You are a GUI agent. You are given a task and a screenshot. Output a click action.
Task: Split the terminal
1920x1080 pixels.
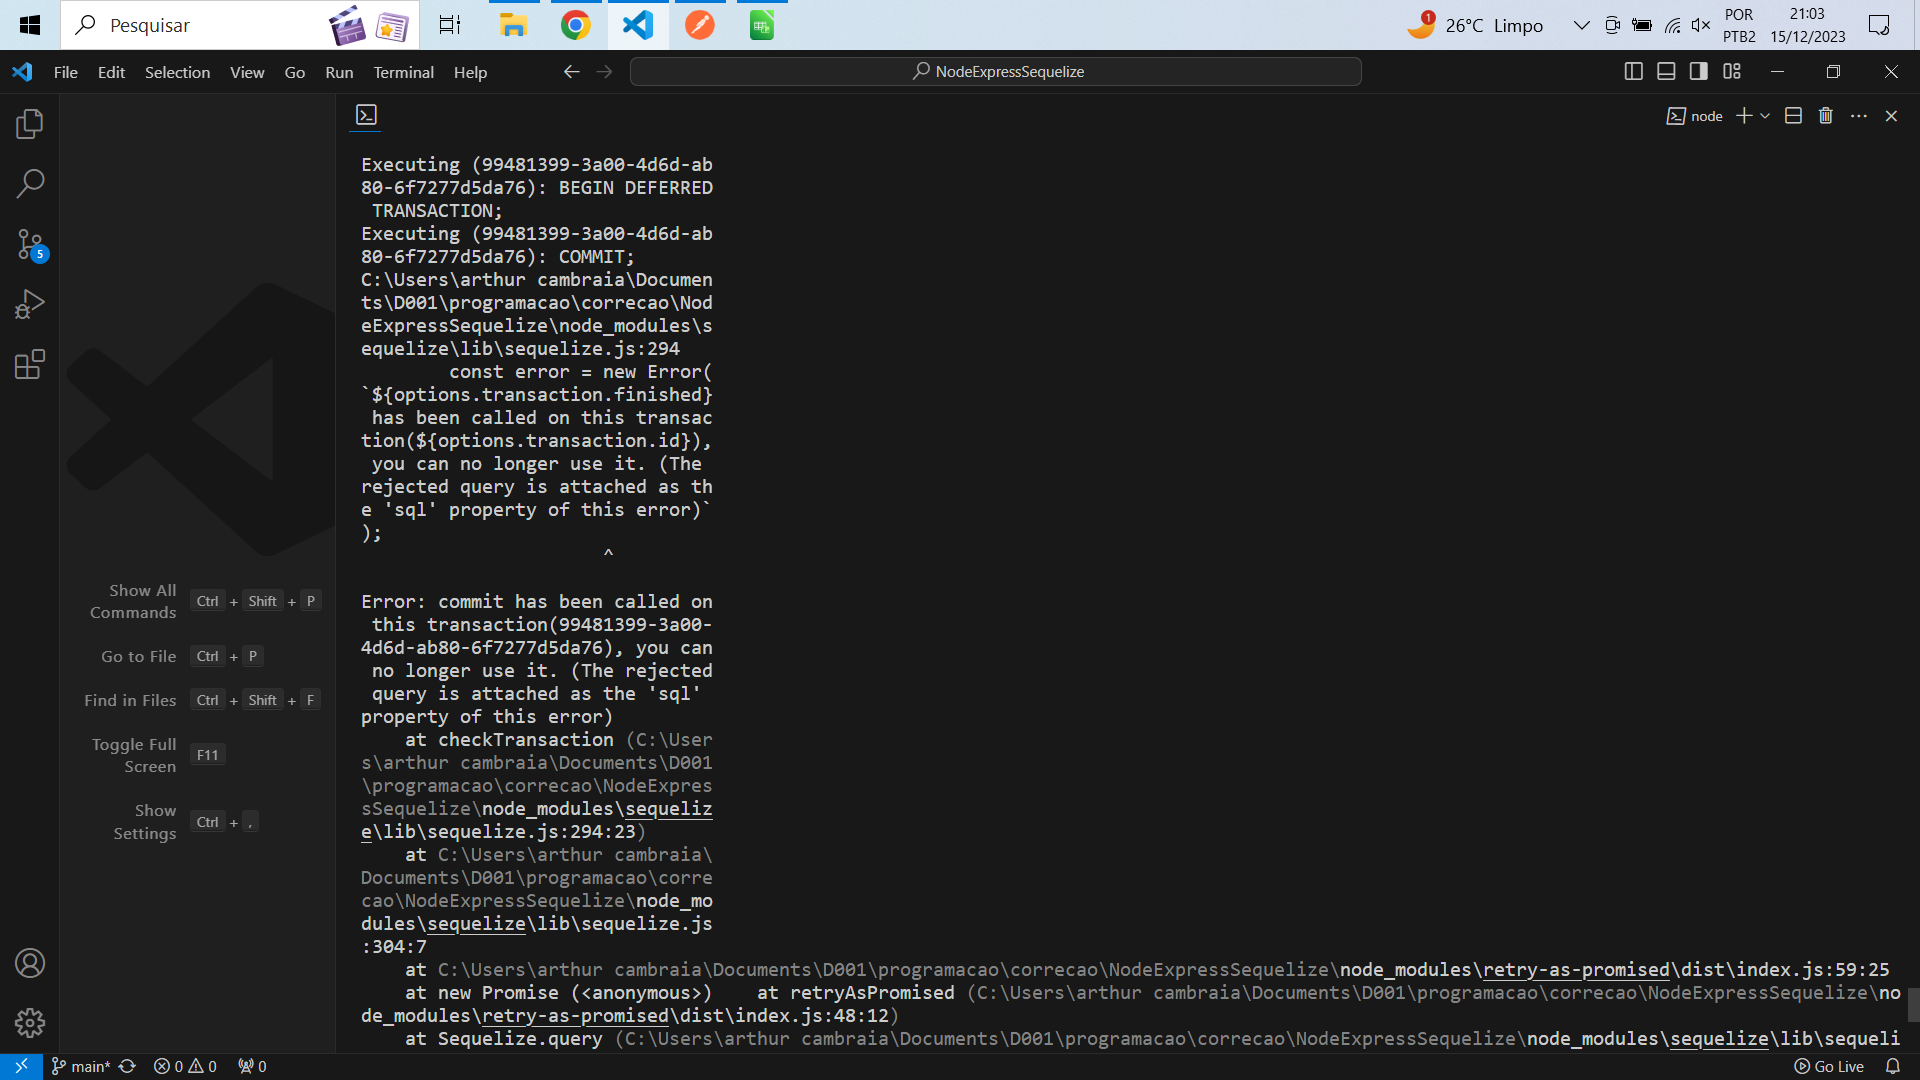pyautogui.click(x=1793, y=116)
